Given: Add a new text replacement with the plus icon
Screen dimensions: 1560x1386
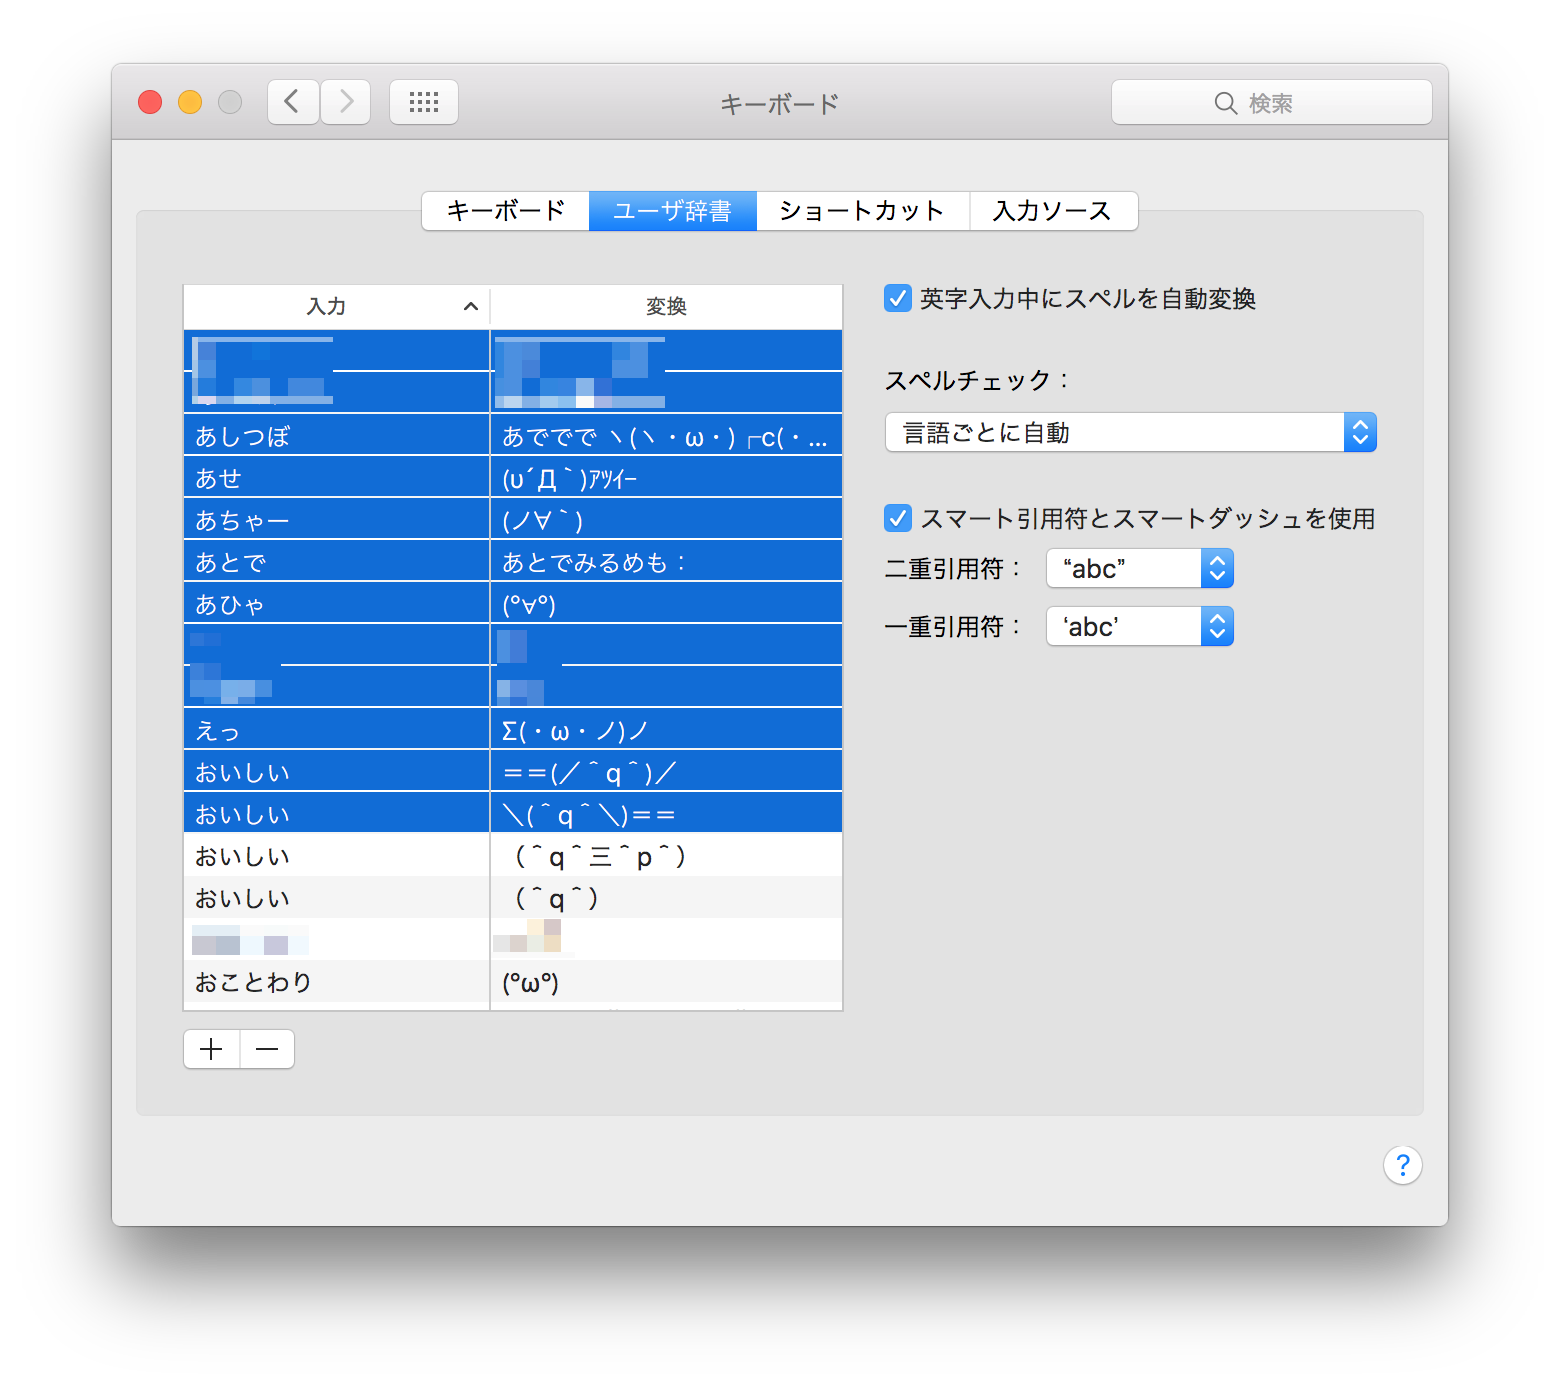Looking at the screenshot, I should pos(211,1049).
